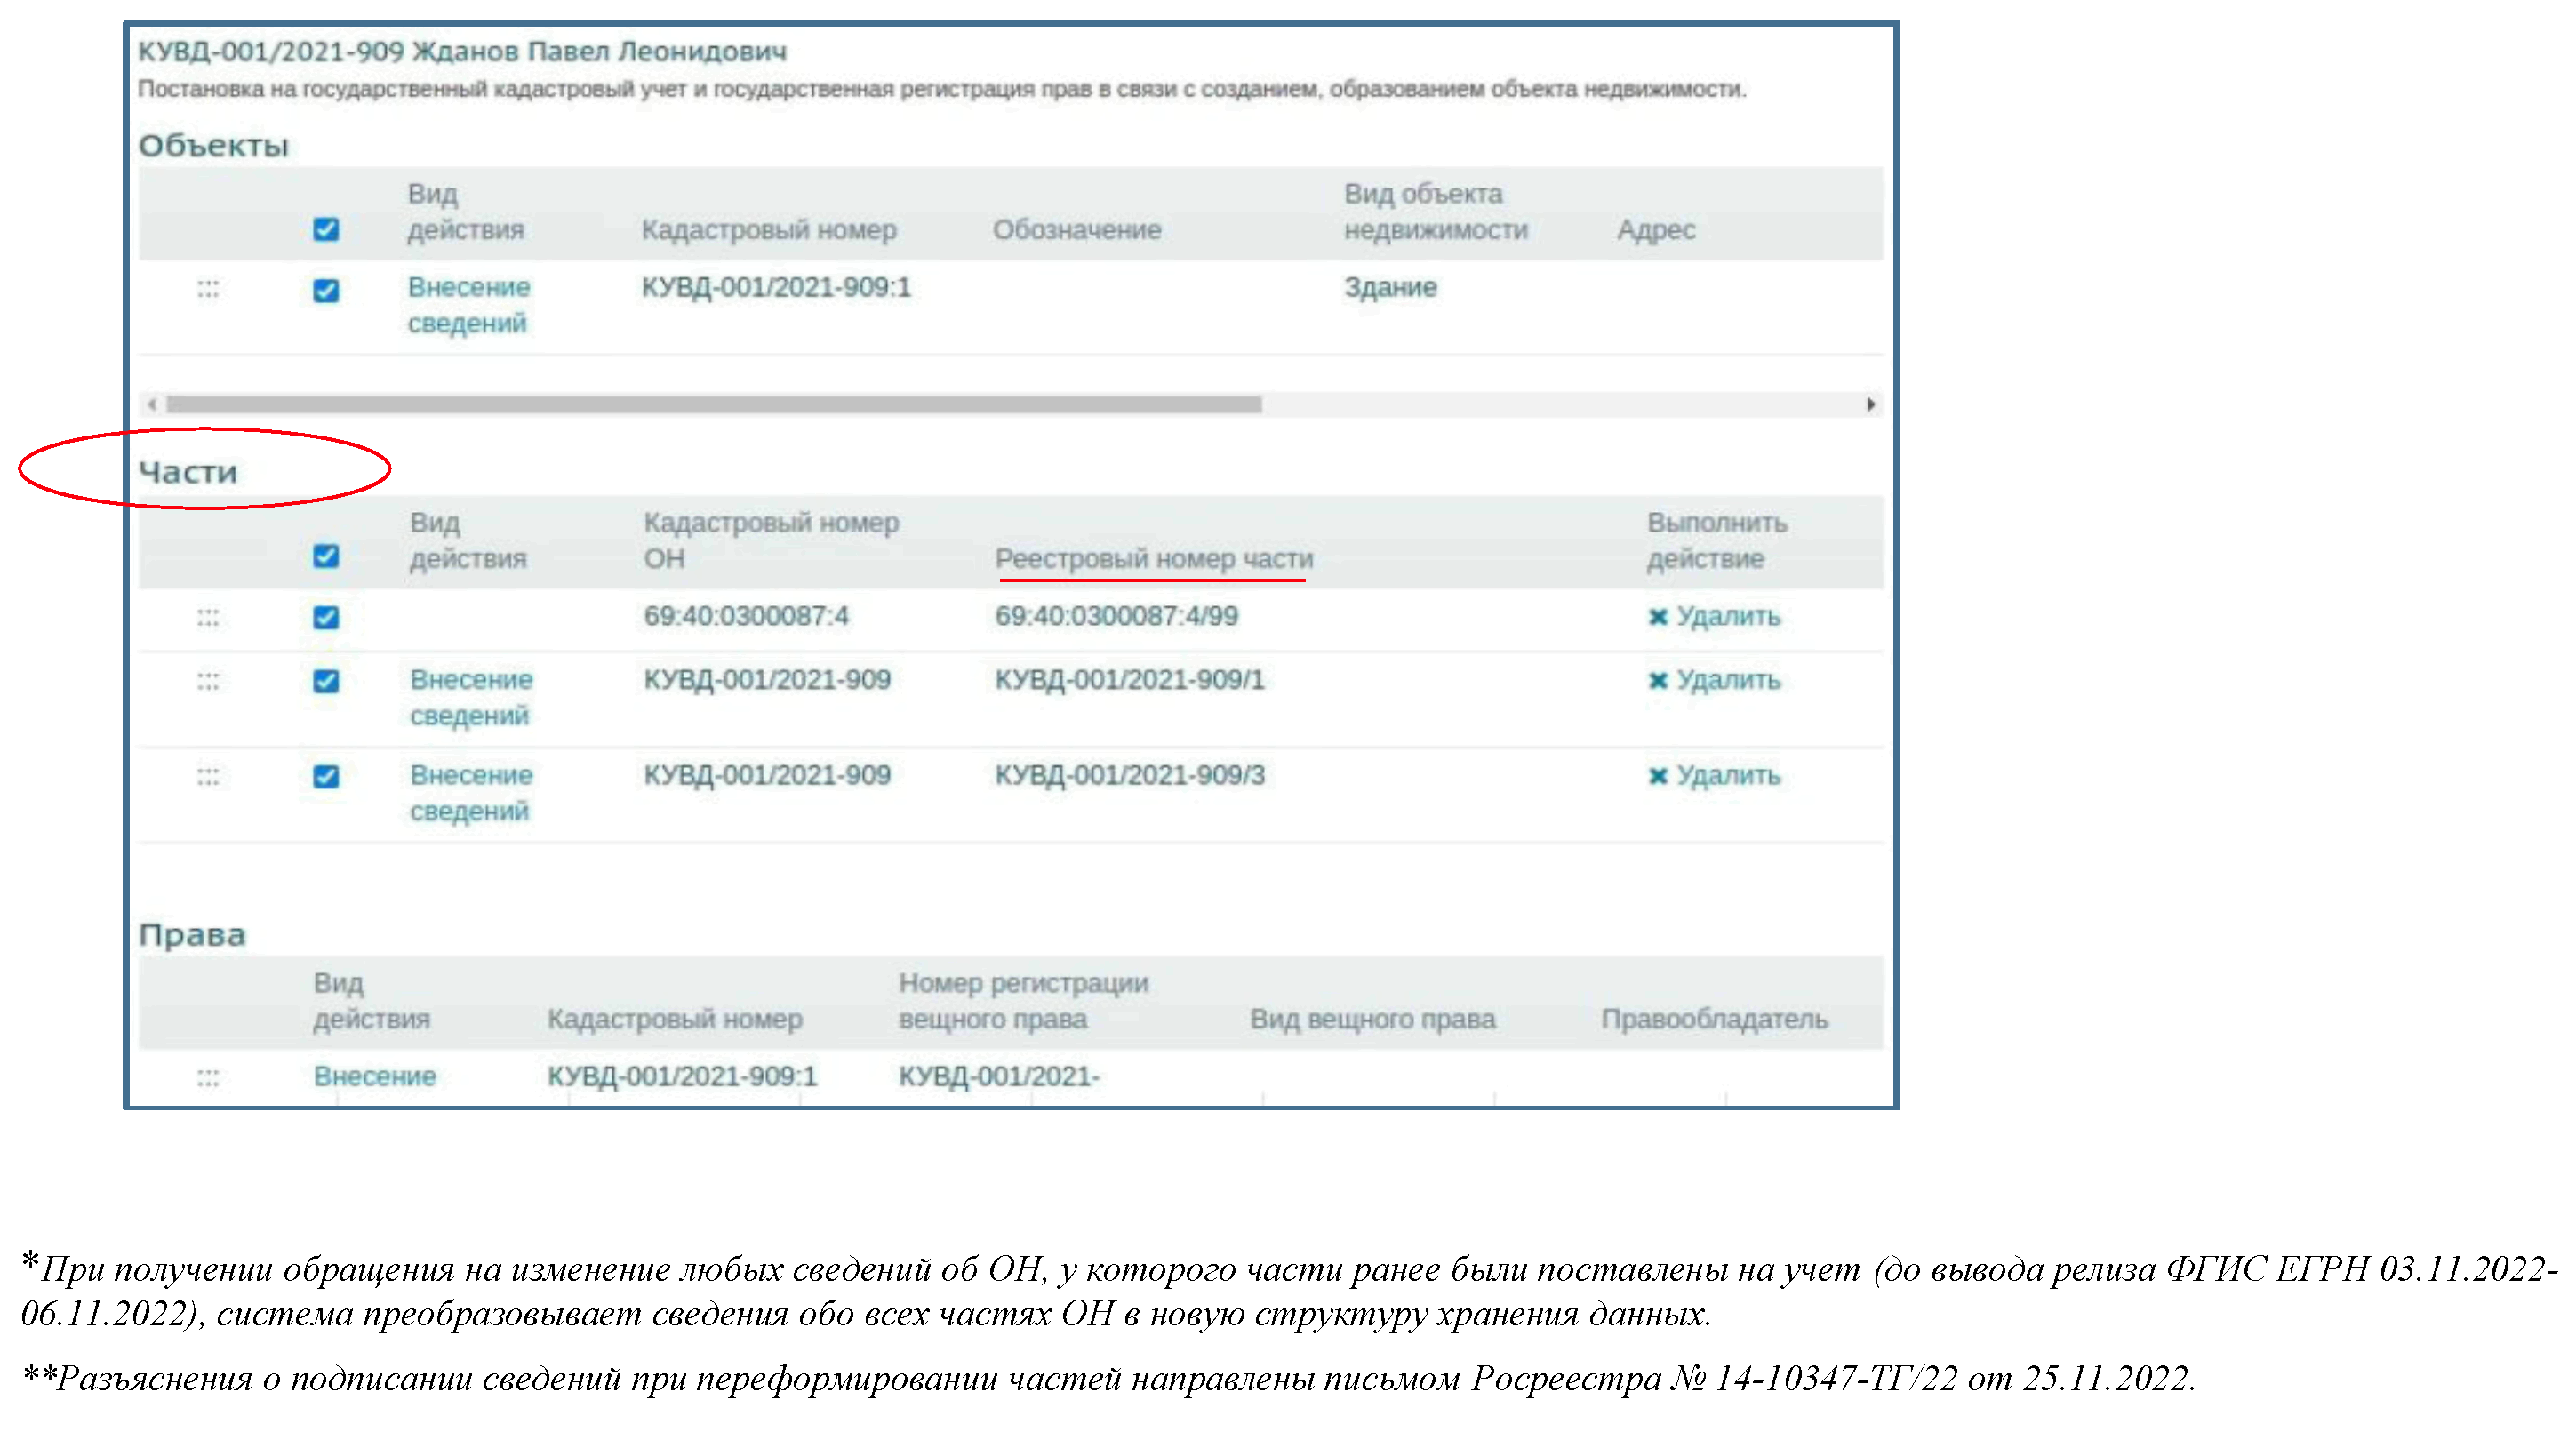Screen dimensions: 2576x1432
Task: Click X delete icon for part КУВД-001/2021-909/3
Action: coord(1657,776)
